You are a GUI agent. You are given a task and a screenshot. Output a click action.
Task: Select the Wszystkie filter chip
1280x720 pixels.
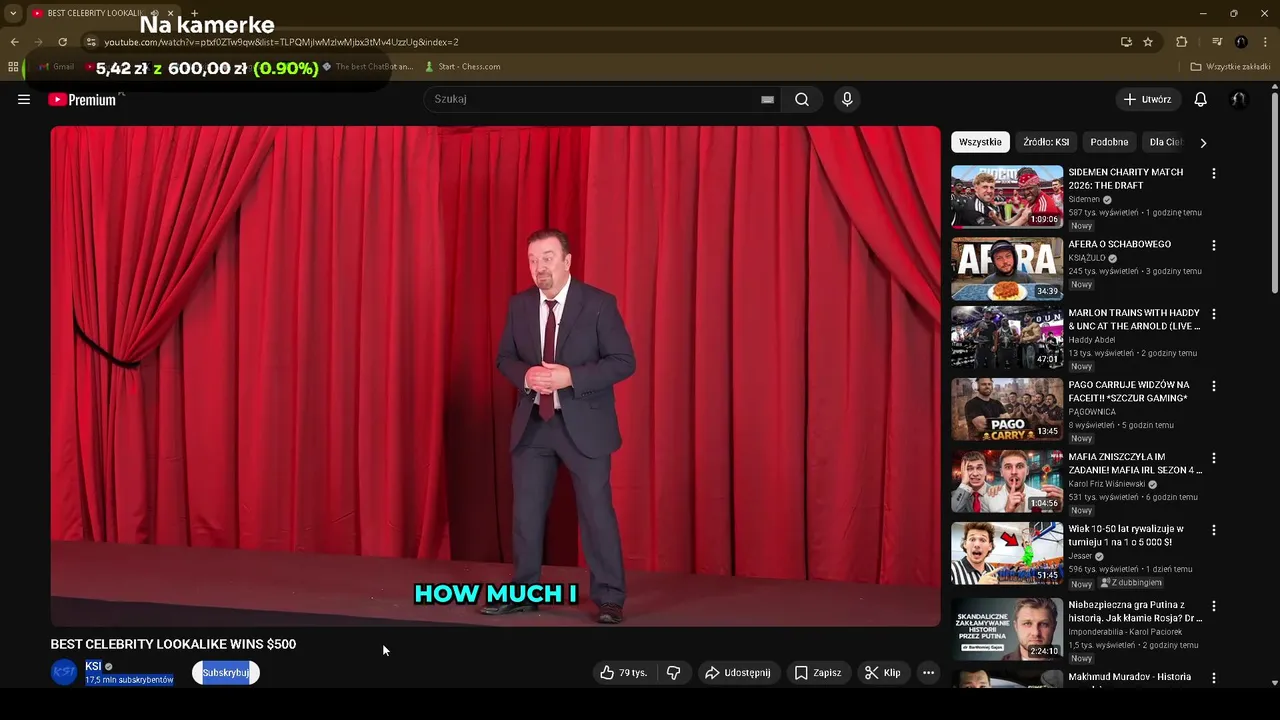pyautogui.click(x=980, y=142)
